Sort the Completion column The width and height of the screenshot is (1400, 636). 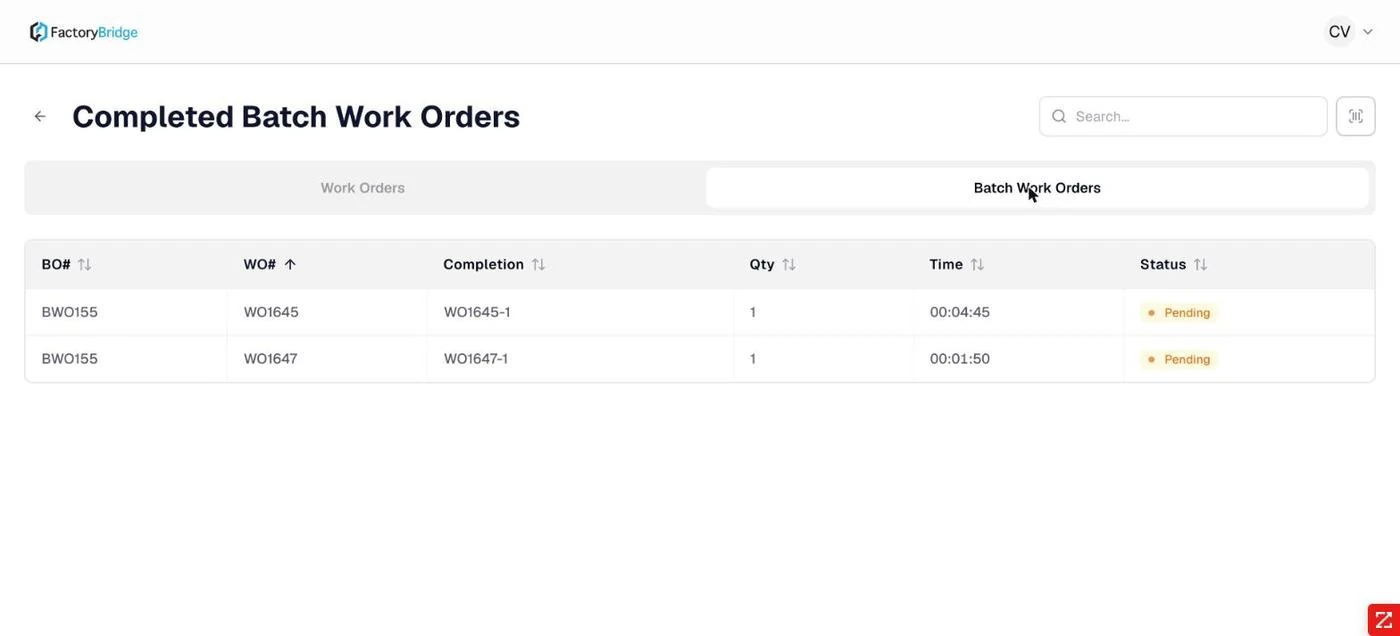[538, 264]
